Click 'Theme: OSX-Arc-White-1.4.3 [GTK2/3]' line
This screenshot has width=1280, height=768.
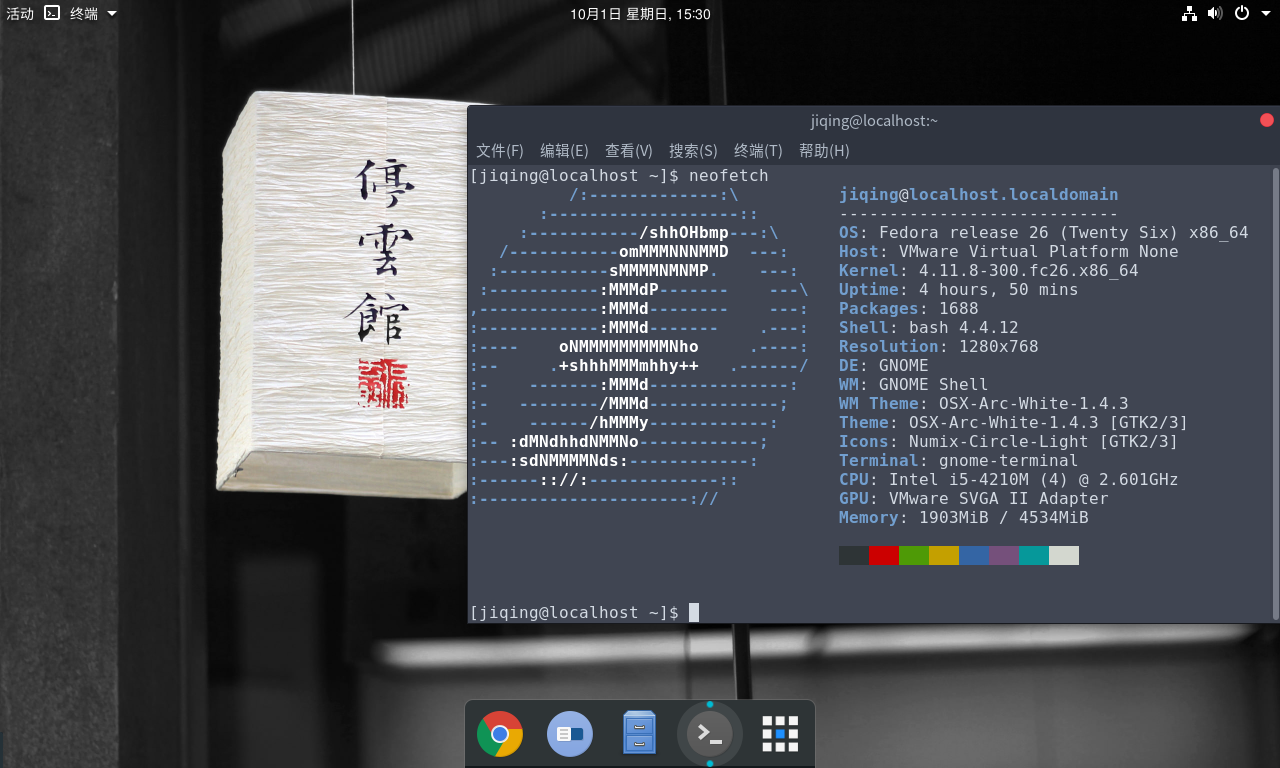[1014, 423]
